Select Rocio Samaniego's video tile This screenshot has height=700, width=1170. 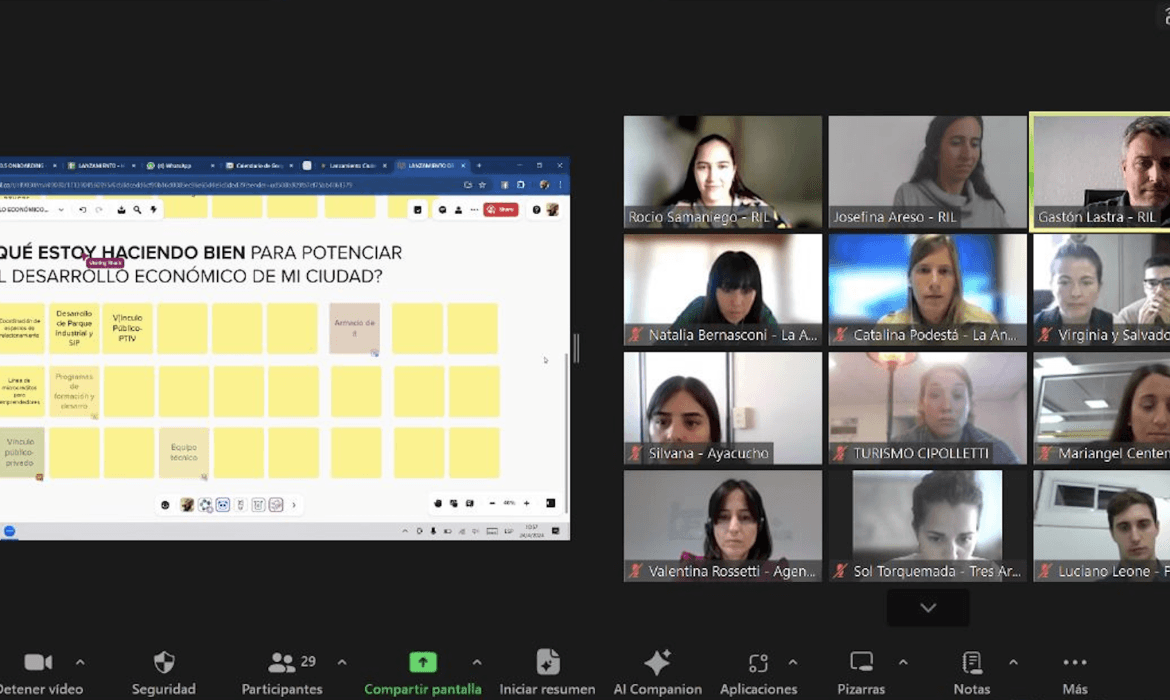(x=723, y=171)
